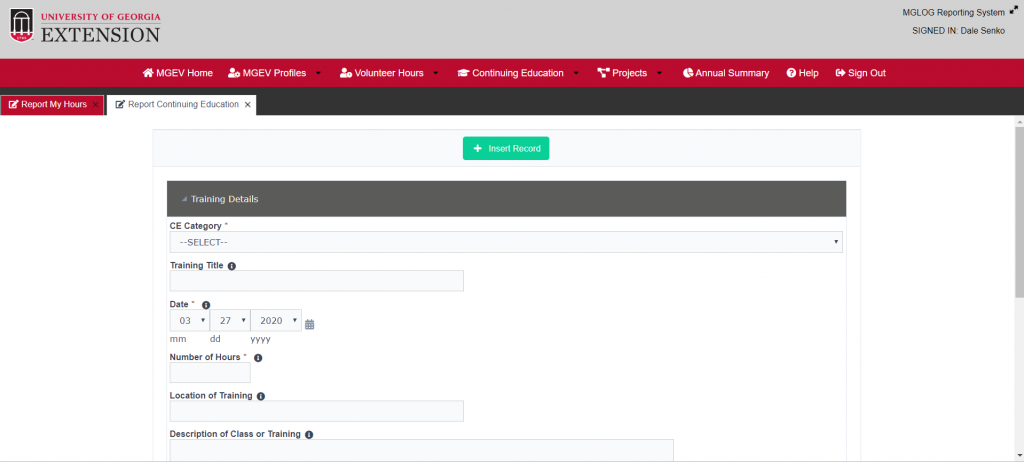This screenshot has width=1024, height=462.
Task: Close the Report My Hours tab
Action: click(x=95, y=105)
